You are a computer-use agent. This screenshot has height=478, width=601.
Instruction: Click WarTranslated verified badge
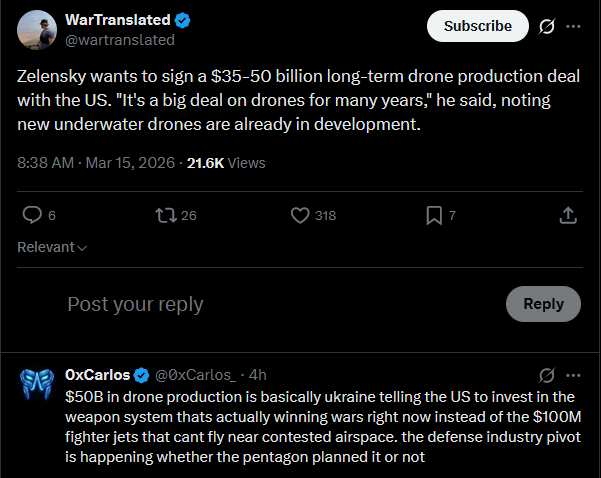183,20
